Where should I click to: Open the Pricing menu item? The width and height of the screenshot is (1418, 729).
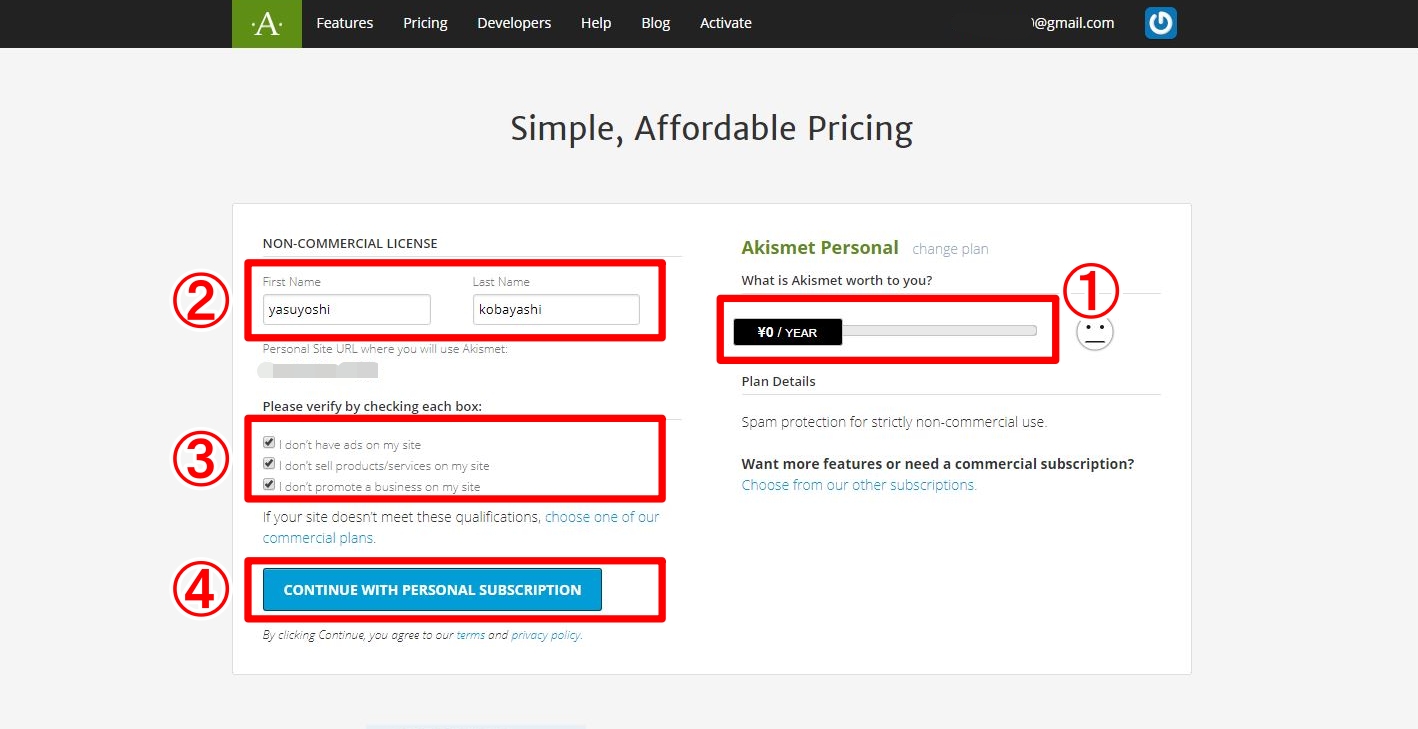(x=426, y=23)
